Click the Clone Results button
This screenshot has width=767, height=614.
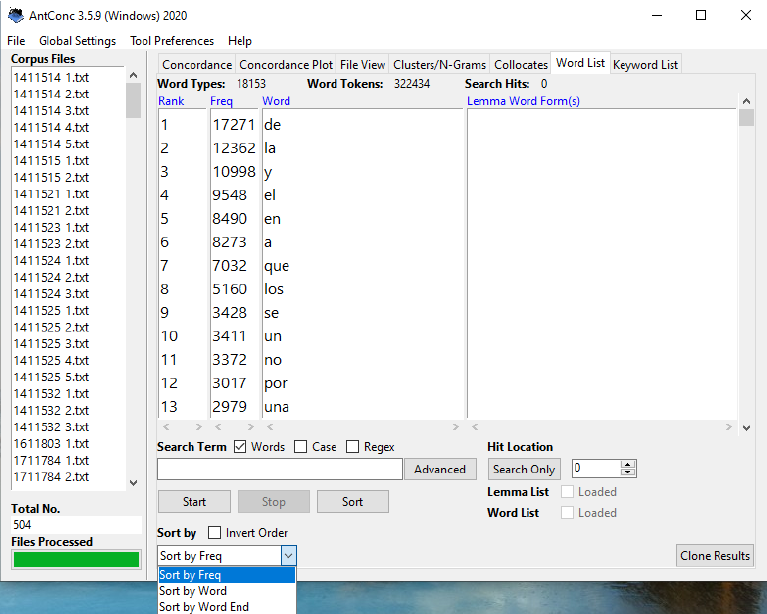point(715,556)
